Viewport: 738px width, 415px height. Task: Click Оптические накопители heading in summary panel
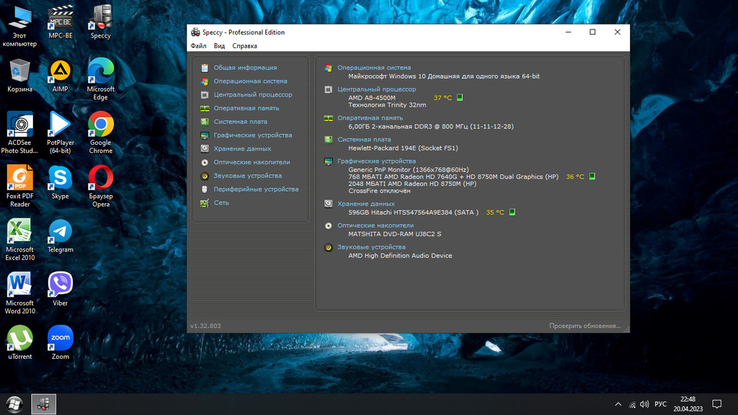tap(375, 225)
